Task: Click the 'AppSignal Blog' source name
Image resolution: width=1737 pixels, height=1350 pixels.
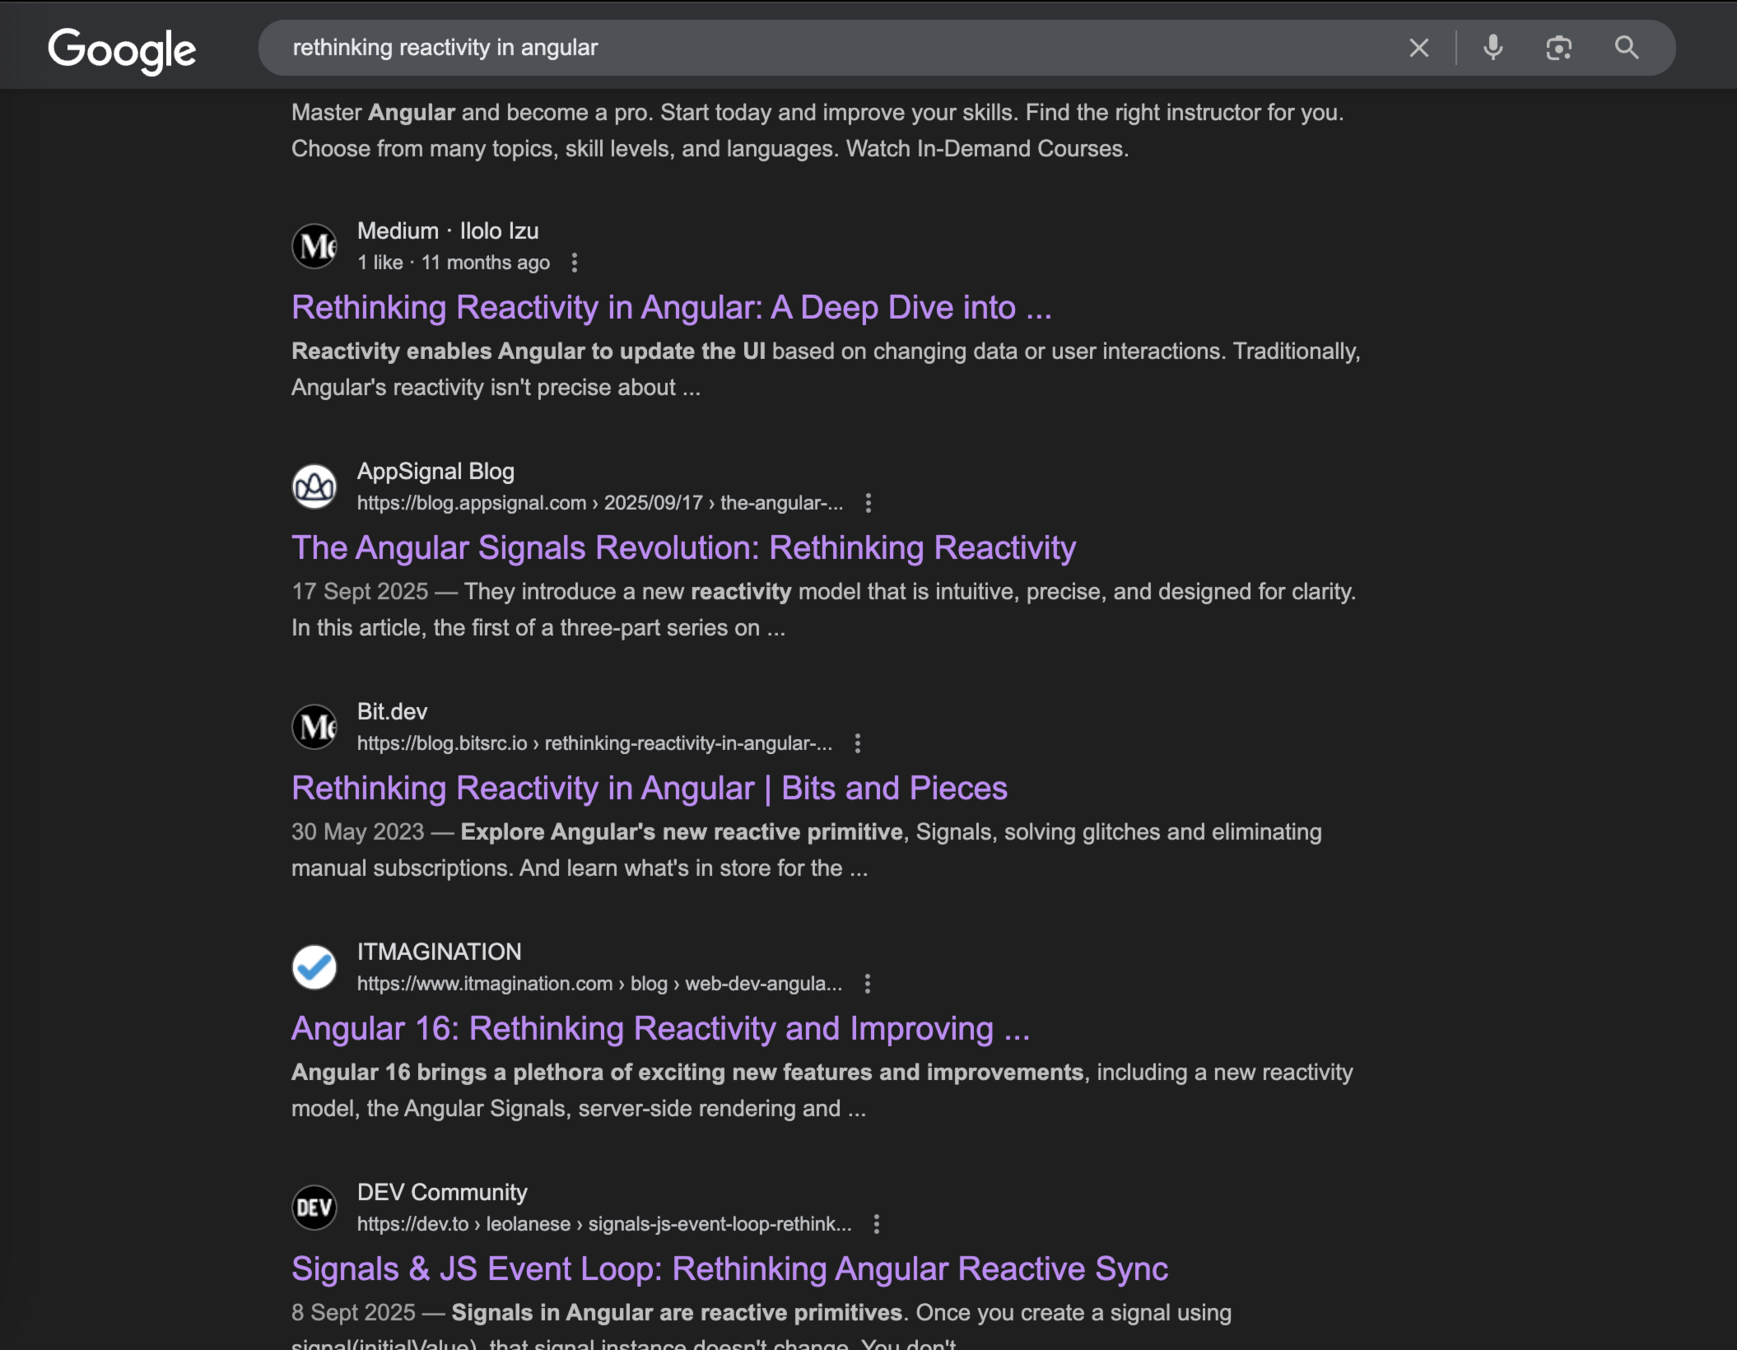Action: [x=436, y=471]
